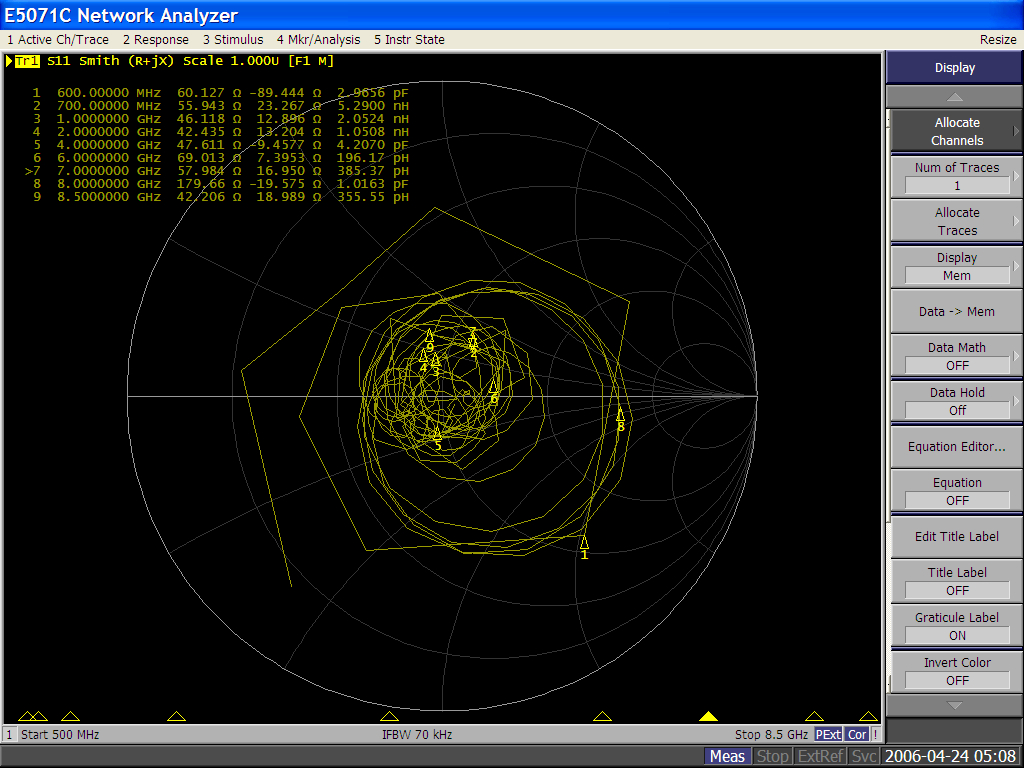Screen dimensions: 1024x768
Task: Click the Meas status indicator
Action: coord(727,756)
